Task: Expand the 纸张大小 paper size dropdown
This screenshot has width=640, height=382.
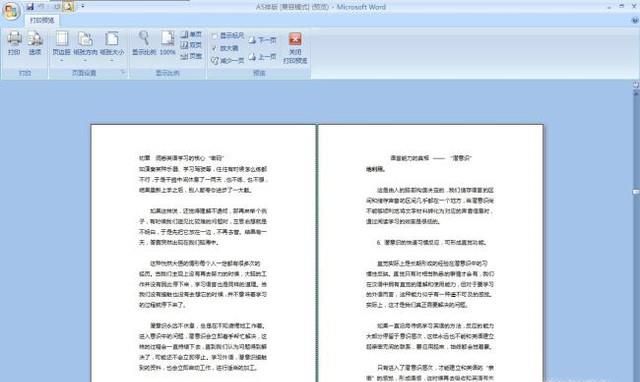Action: [112, 47]
